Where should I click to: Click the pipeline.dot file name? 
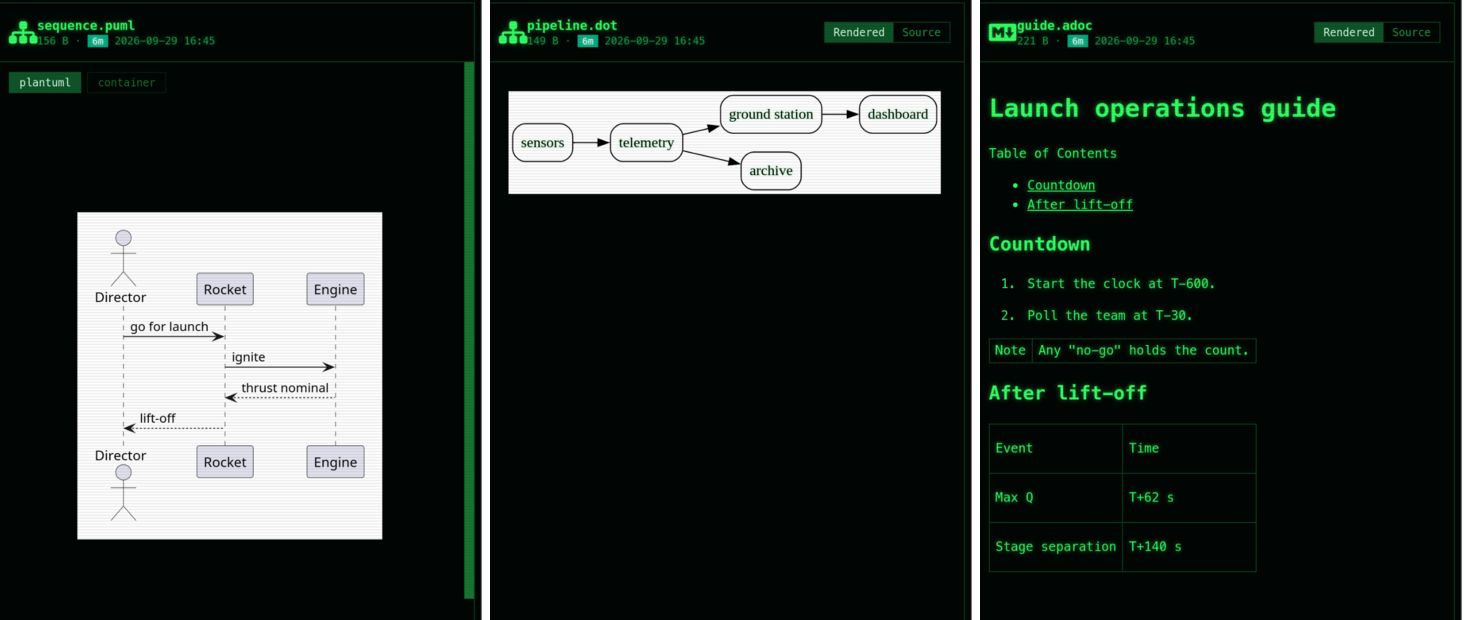coord(572,26)
